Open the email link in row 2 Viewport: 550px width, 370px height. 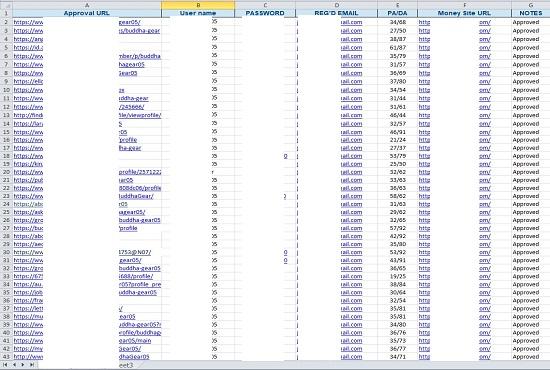[x=351, y=22]
